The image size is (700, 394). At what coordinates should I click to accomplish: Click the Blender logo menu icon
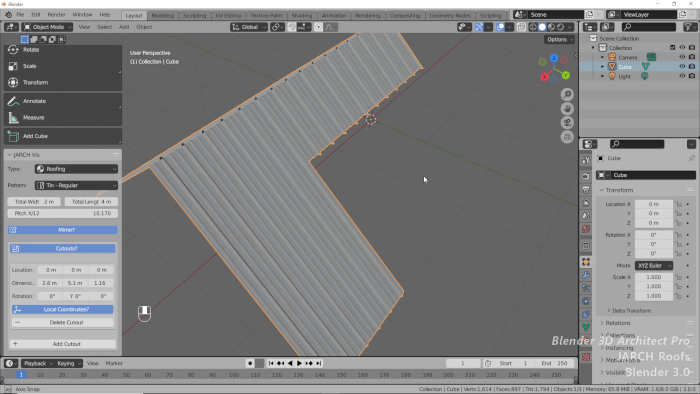tap(8, 15)
